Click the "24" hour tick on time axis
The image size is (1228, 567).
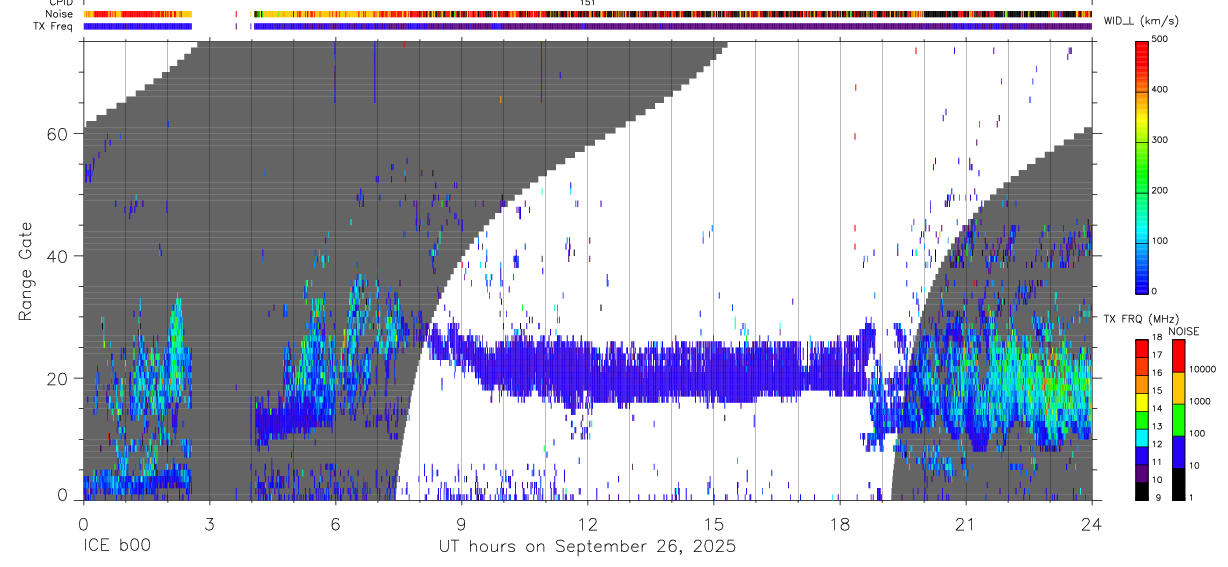(x=1091, y=523)
